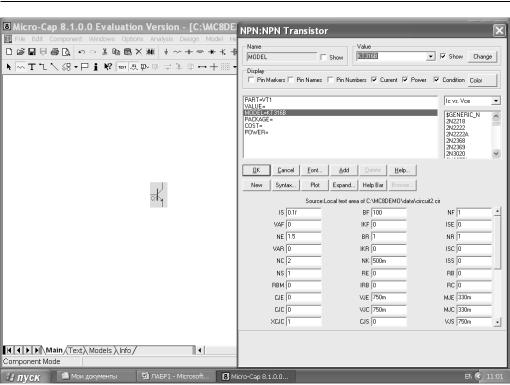Select 2N2222A in the model list
This screenshot has height=385, width=510.
(457, 134)
